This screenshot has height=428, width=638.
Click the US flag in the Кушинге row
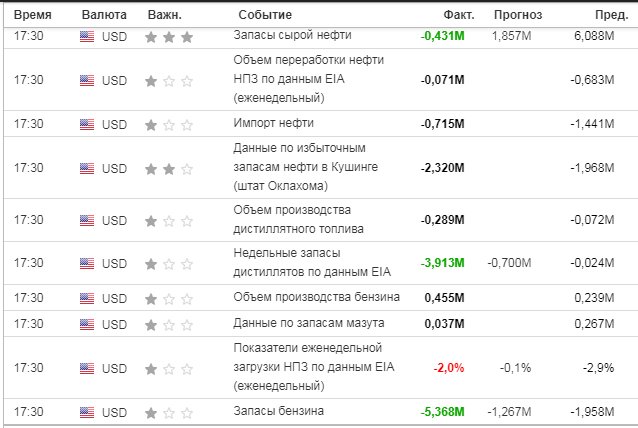pos(87,168)
